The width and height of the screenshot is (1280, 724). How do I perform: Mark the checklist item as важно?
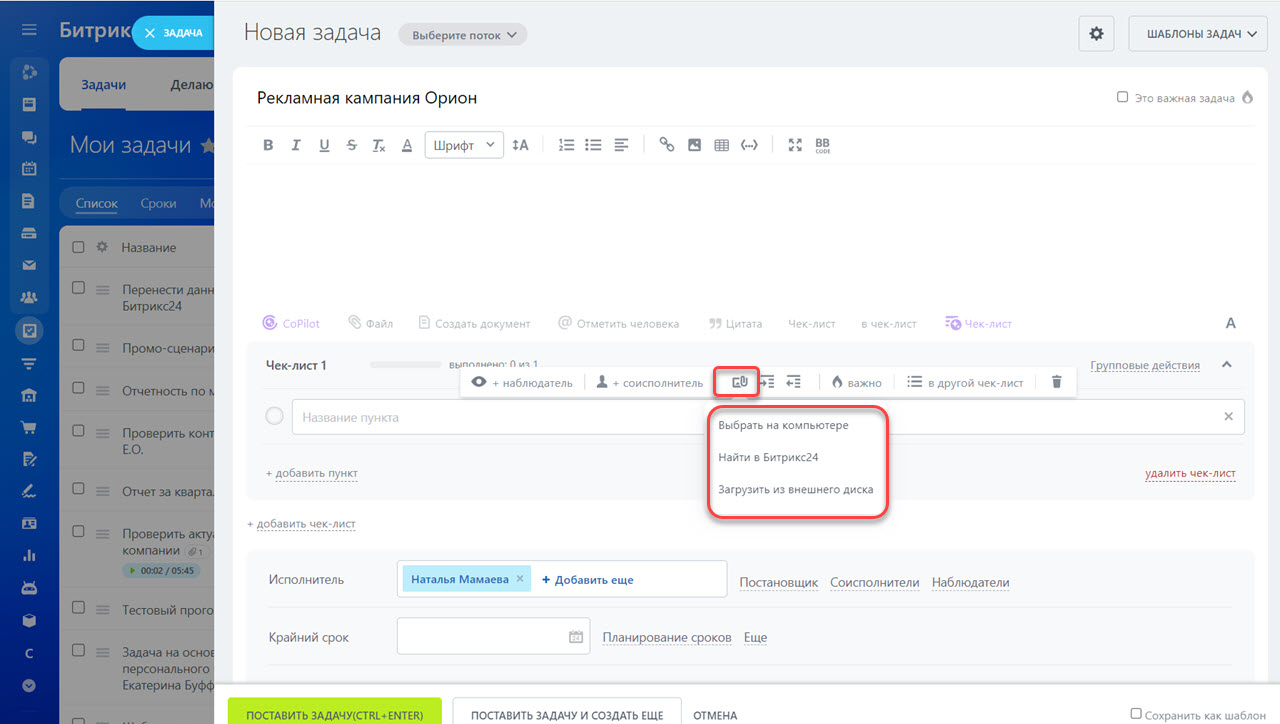click(x=856, y=382)
